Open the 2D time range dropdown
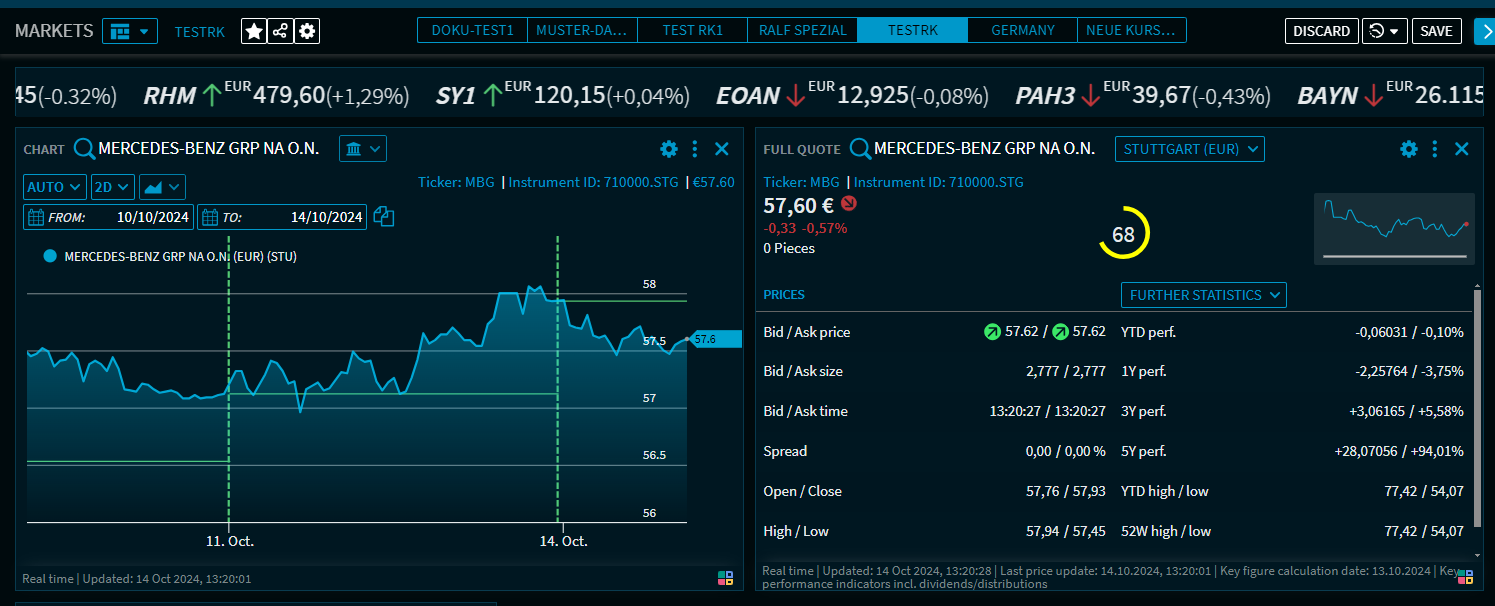The width and height of the screenshot is (1495, 606). [x=112, y=187]
